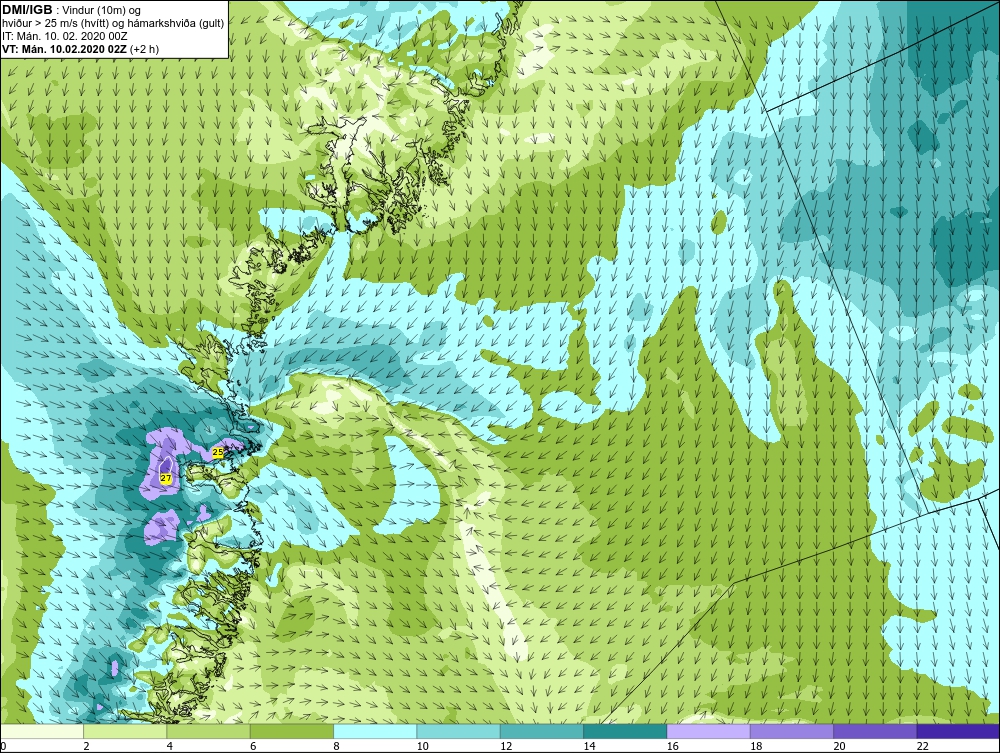Click the DMI/IGB title text
Image resolution: width=1000 pixels, height=753 pixels.
(x=27, y=10)
